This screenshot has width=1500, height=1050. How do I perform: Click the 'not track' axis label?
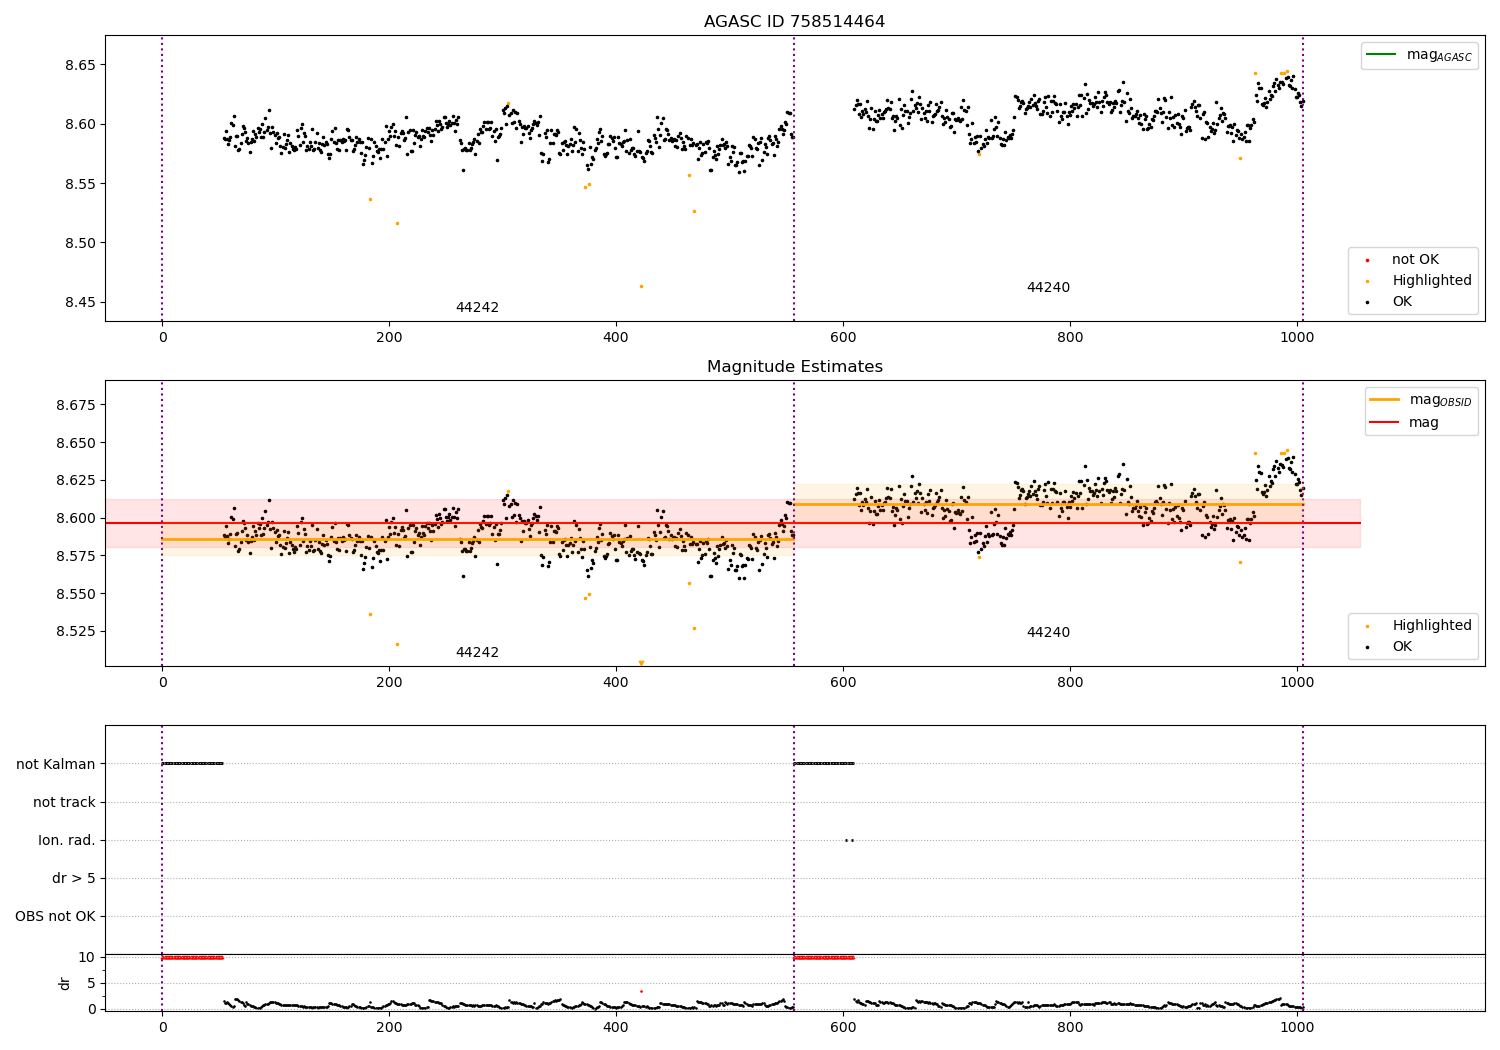64,803
